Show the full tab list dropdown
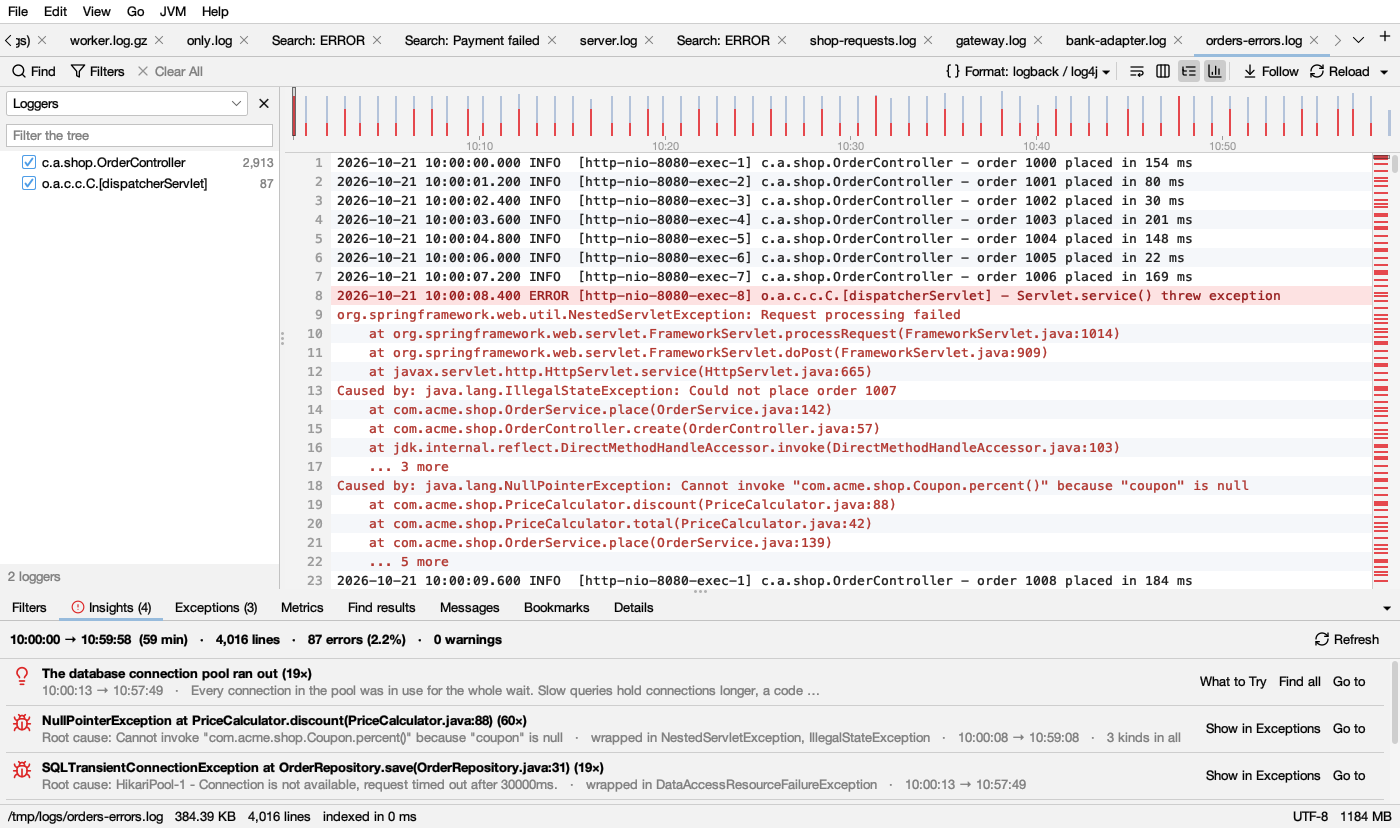The height and width of the screenshot is (828, 1400). 1358,40
